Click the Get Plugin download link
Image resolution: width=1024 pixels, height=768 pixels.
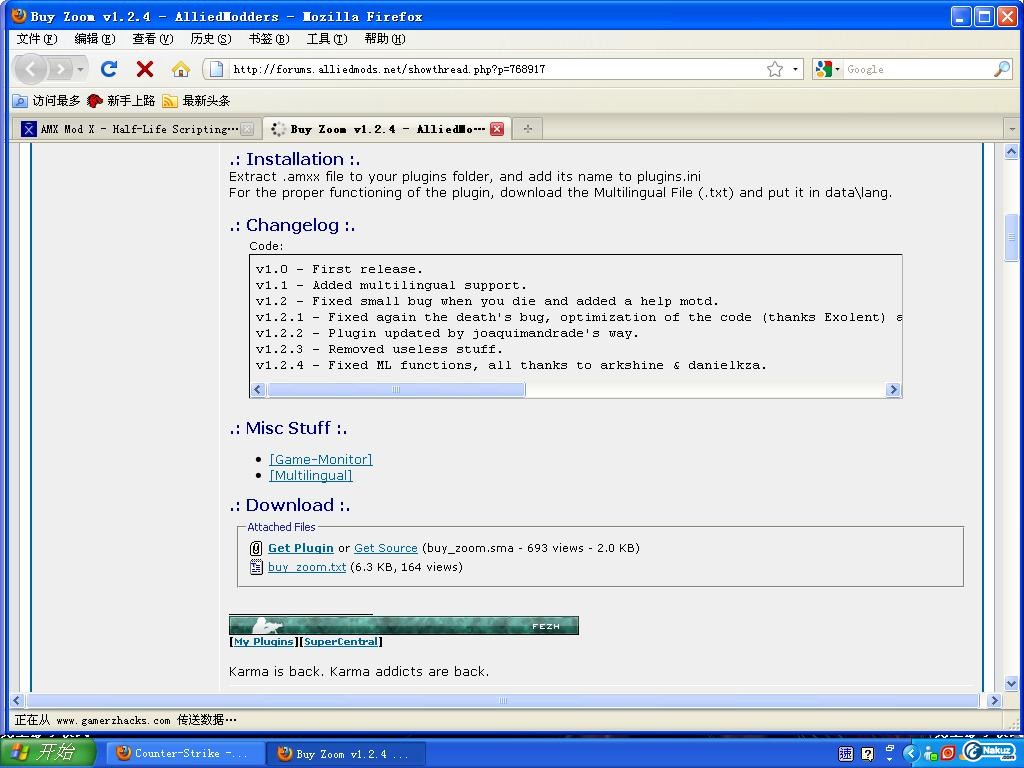(300, 548)
